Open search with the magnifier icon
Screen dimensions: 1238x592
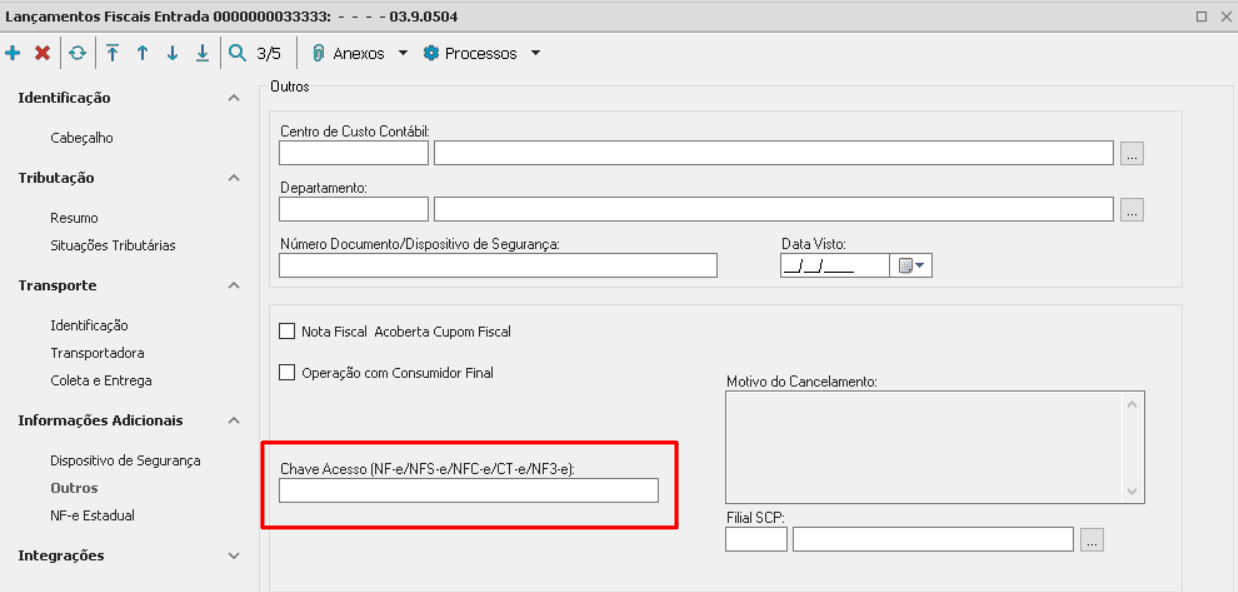click(237, 53)
